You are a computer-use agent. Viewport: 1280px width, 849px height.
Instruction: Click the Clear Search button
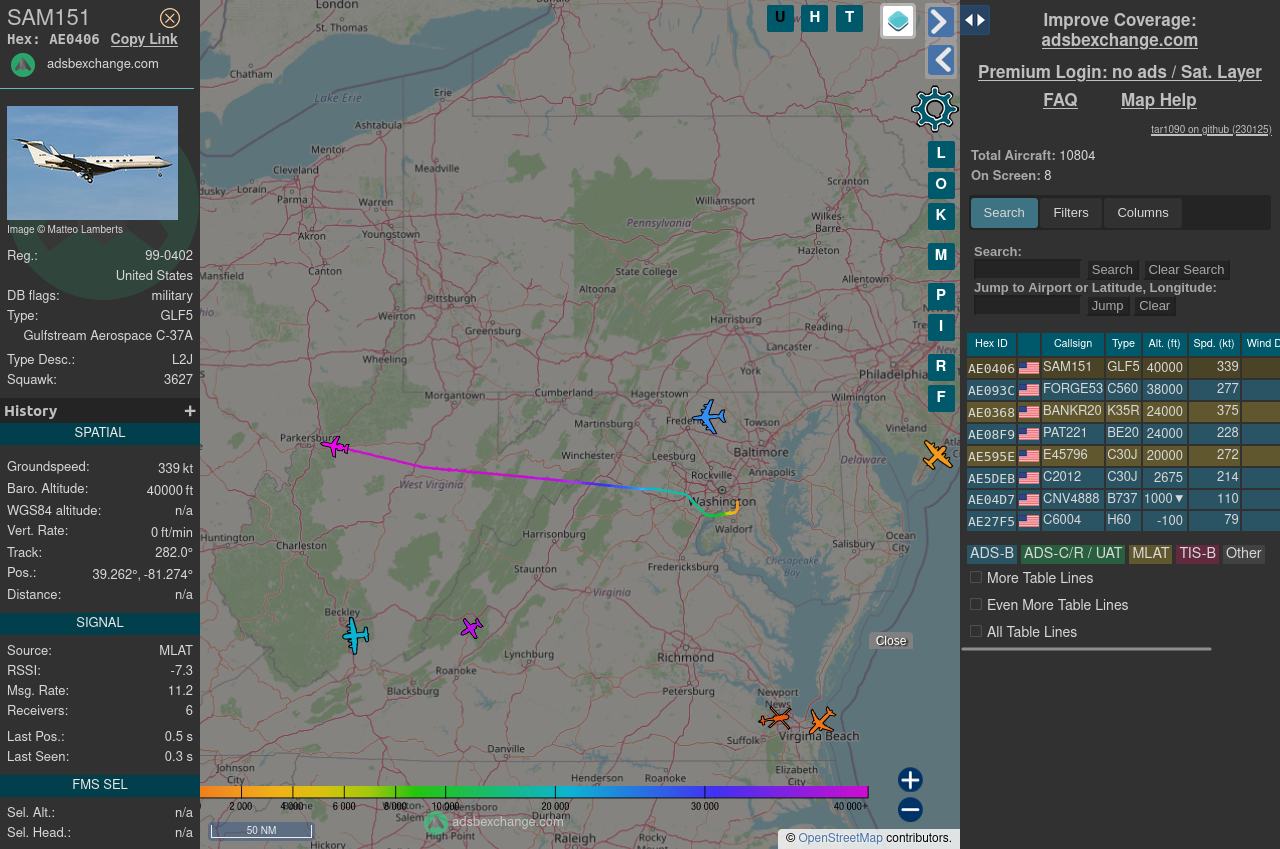click(1186, 270)
